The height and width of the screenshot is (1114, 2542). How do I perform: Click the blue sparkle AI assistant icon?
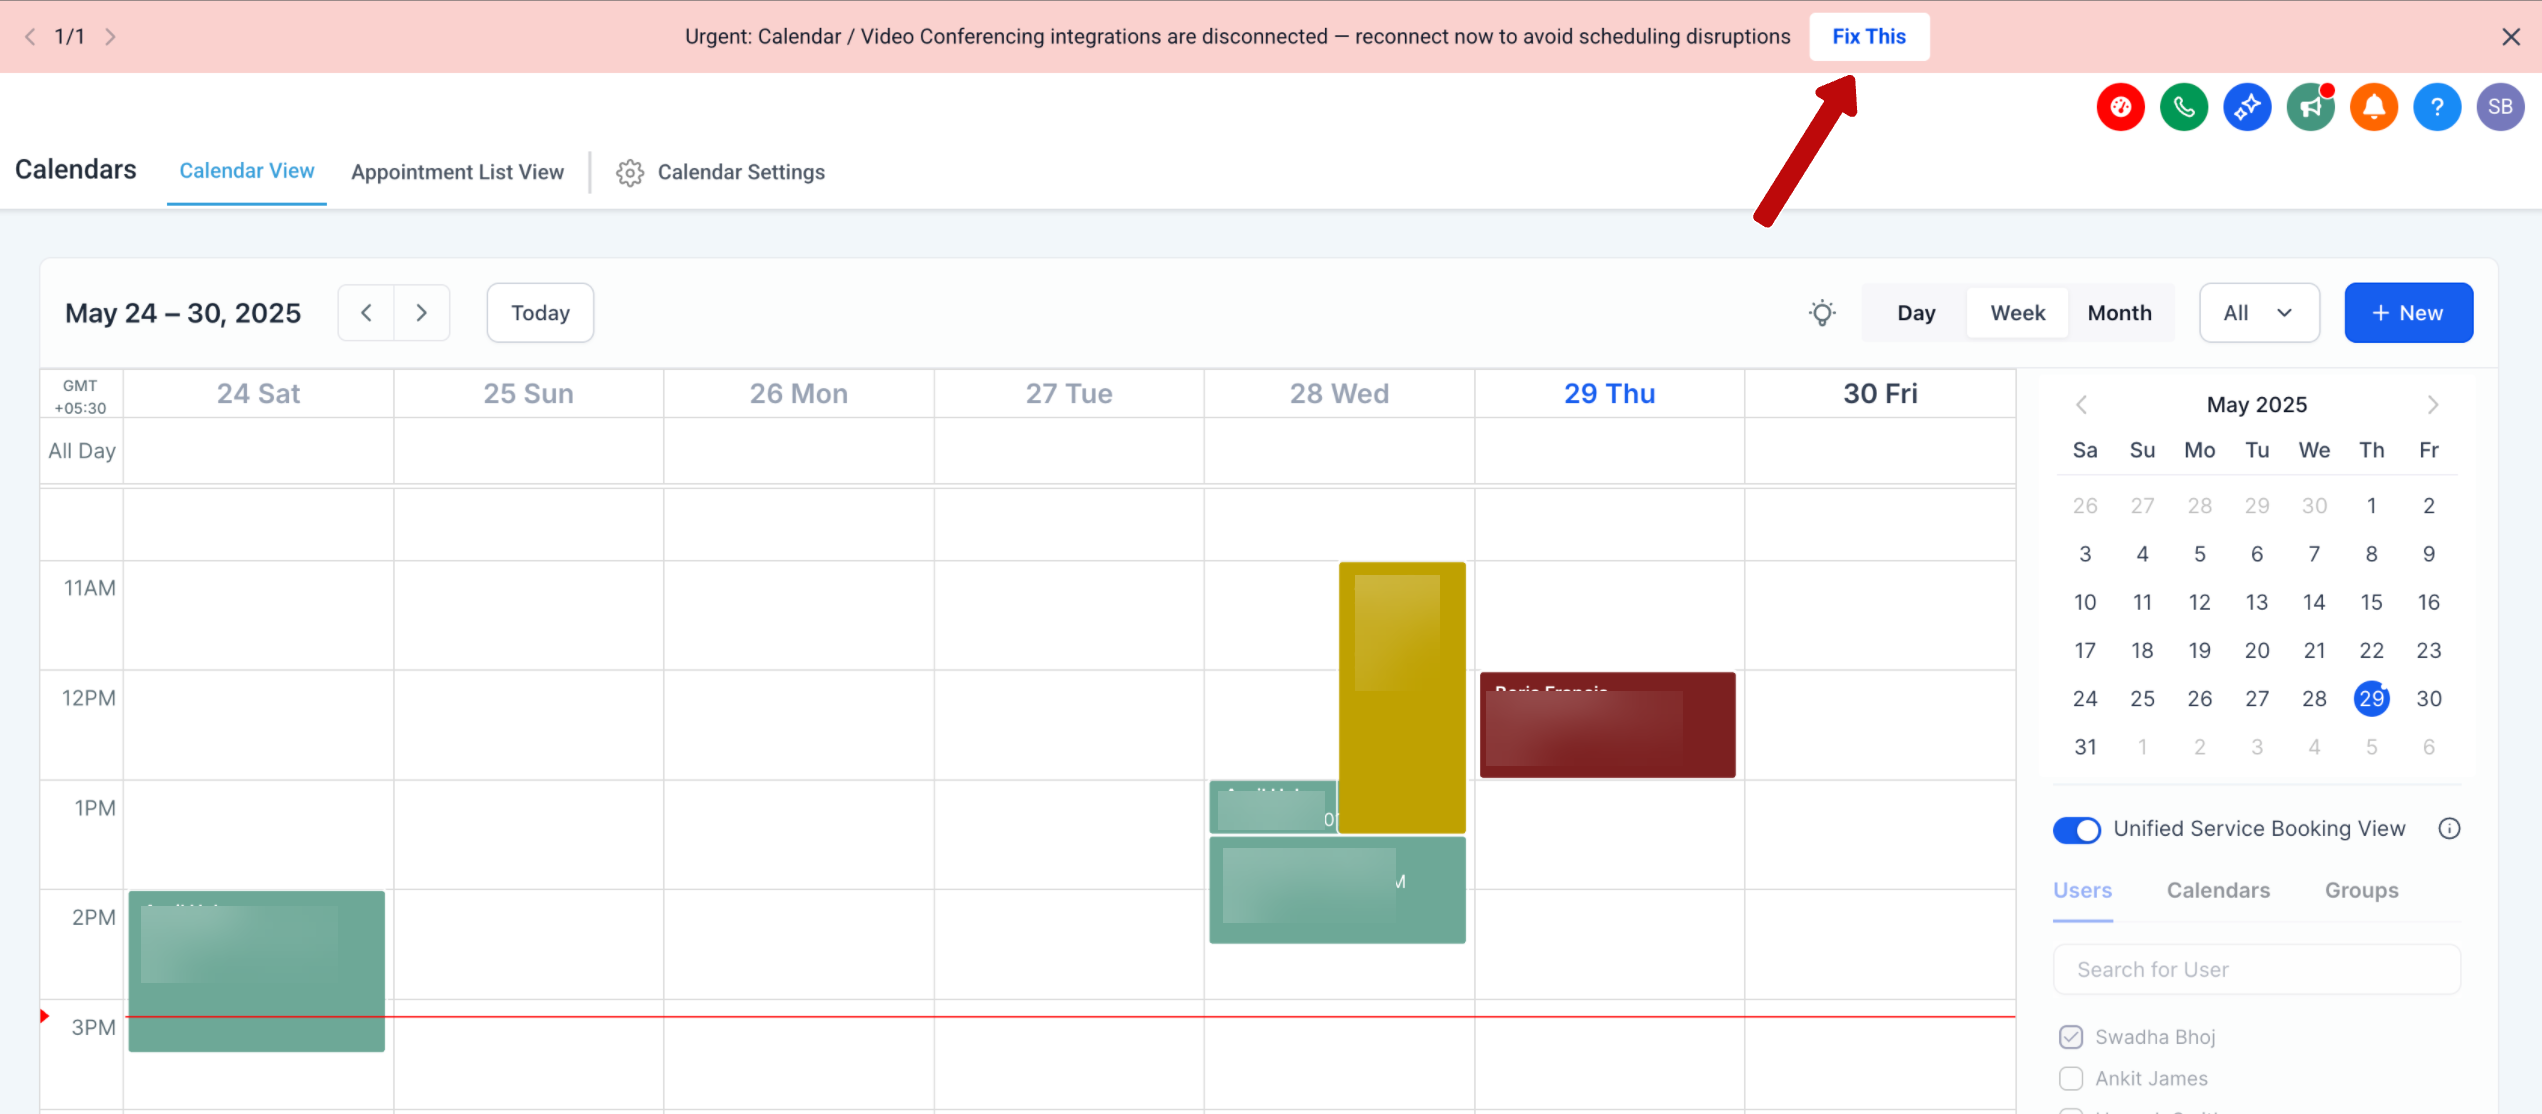click(2246, 107)
